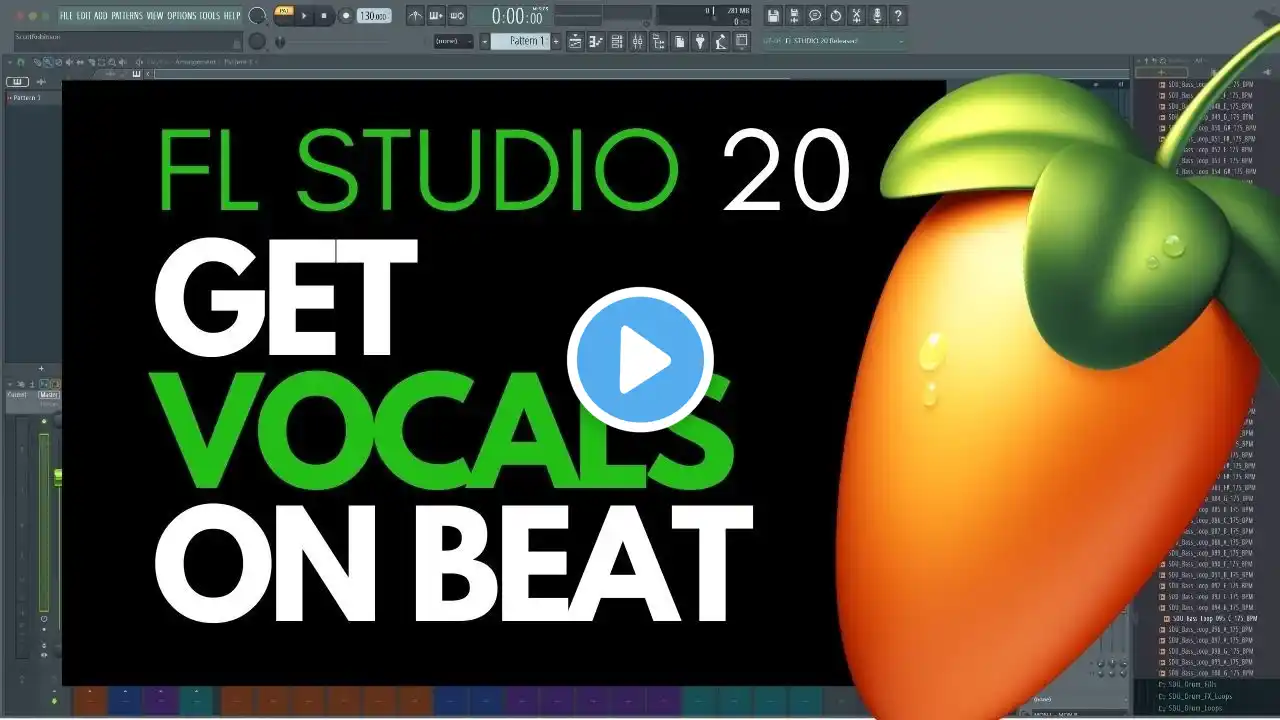The height and width of the screenshot is (720, 1280).
Task: Open the plugin picker icon
Action: pyautogui.click(x=700, y=41)
